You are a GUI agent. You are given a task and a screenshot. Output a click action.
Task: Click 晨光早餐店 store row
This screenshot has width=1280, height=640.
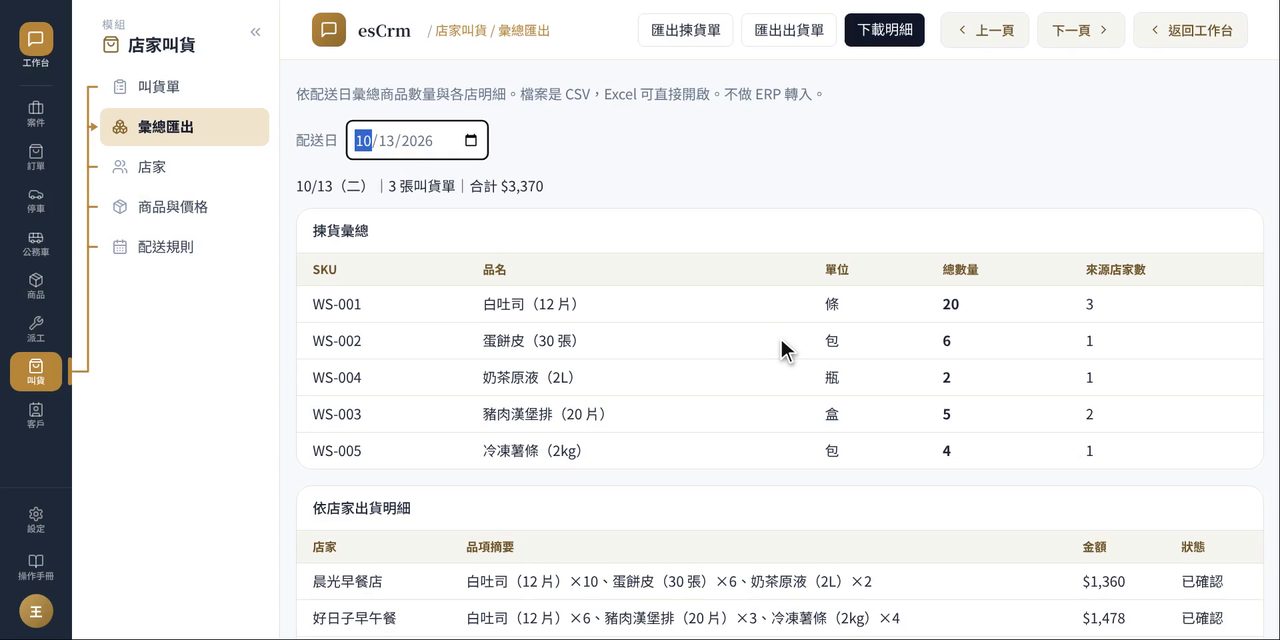tap(780, 581)
